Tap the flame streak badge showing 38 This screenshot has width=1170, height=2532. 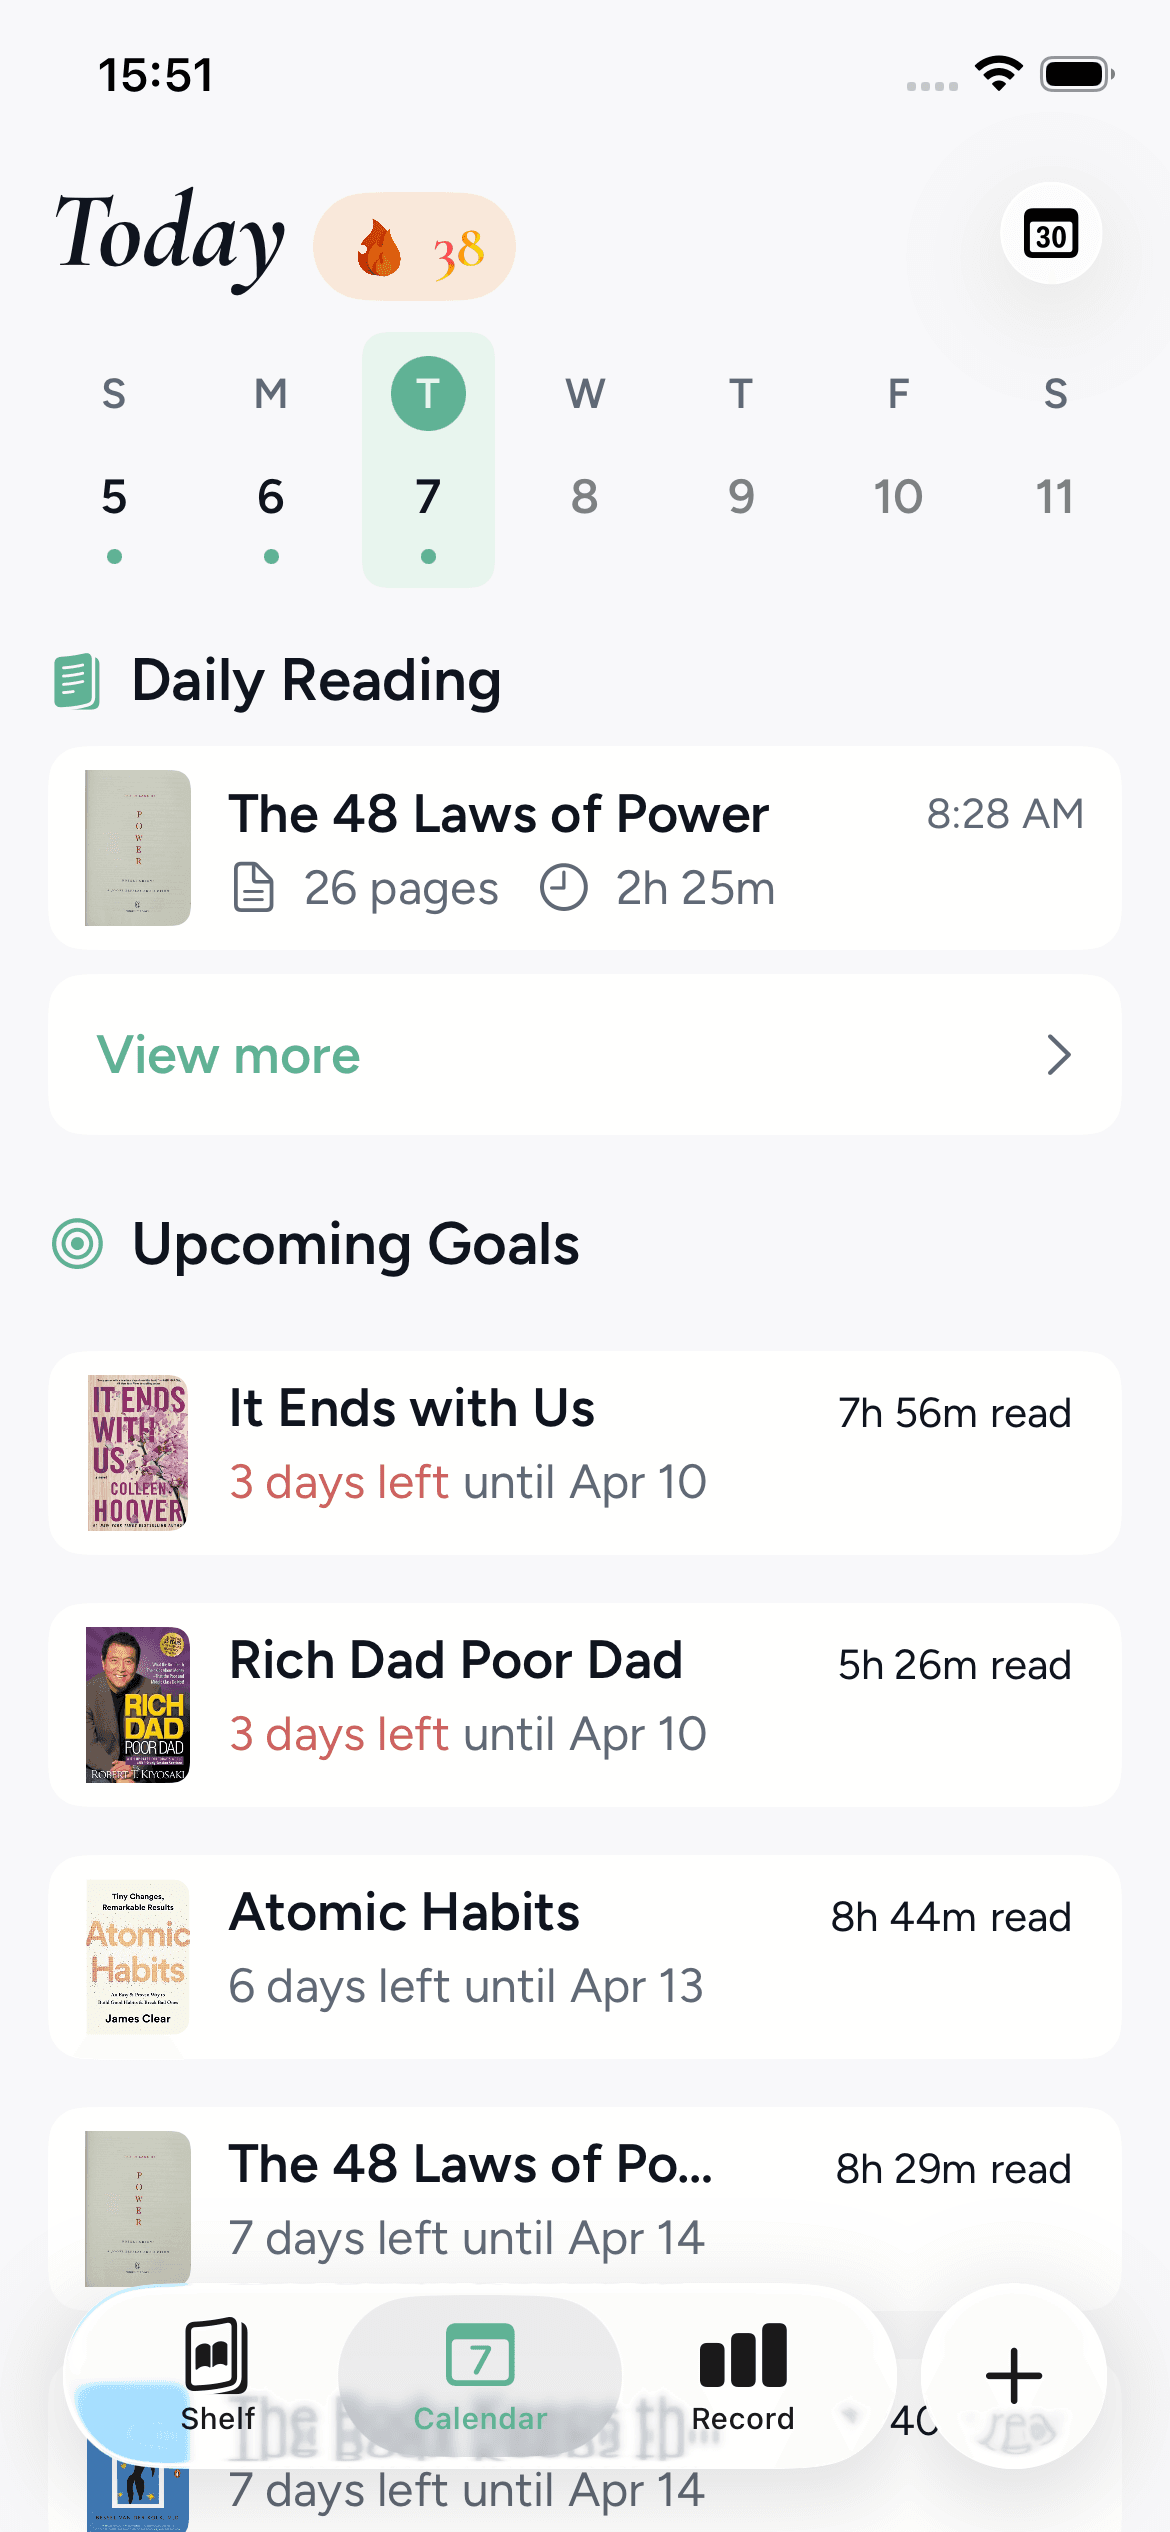click(414, 247)
